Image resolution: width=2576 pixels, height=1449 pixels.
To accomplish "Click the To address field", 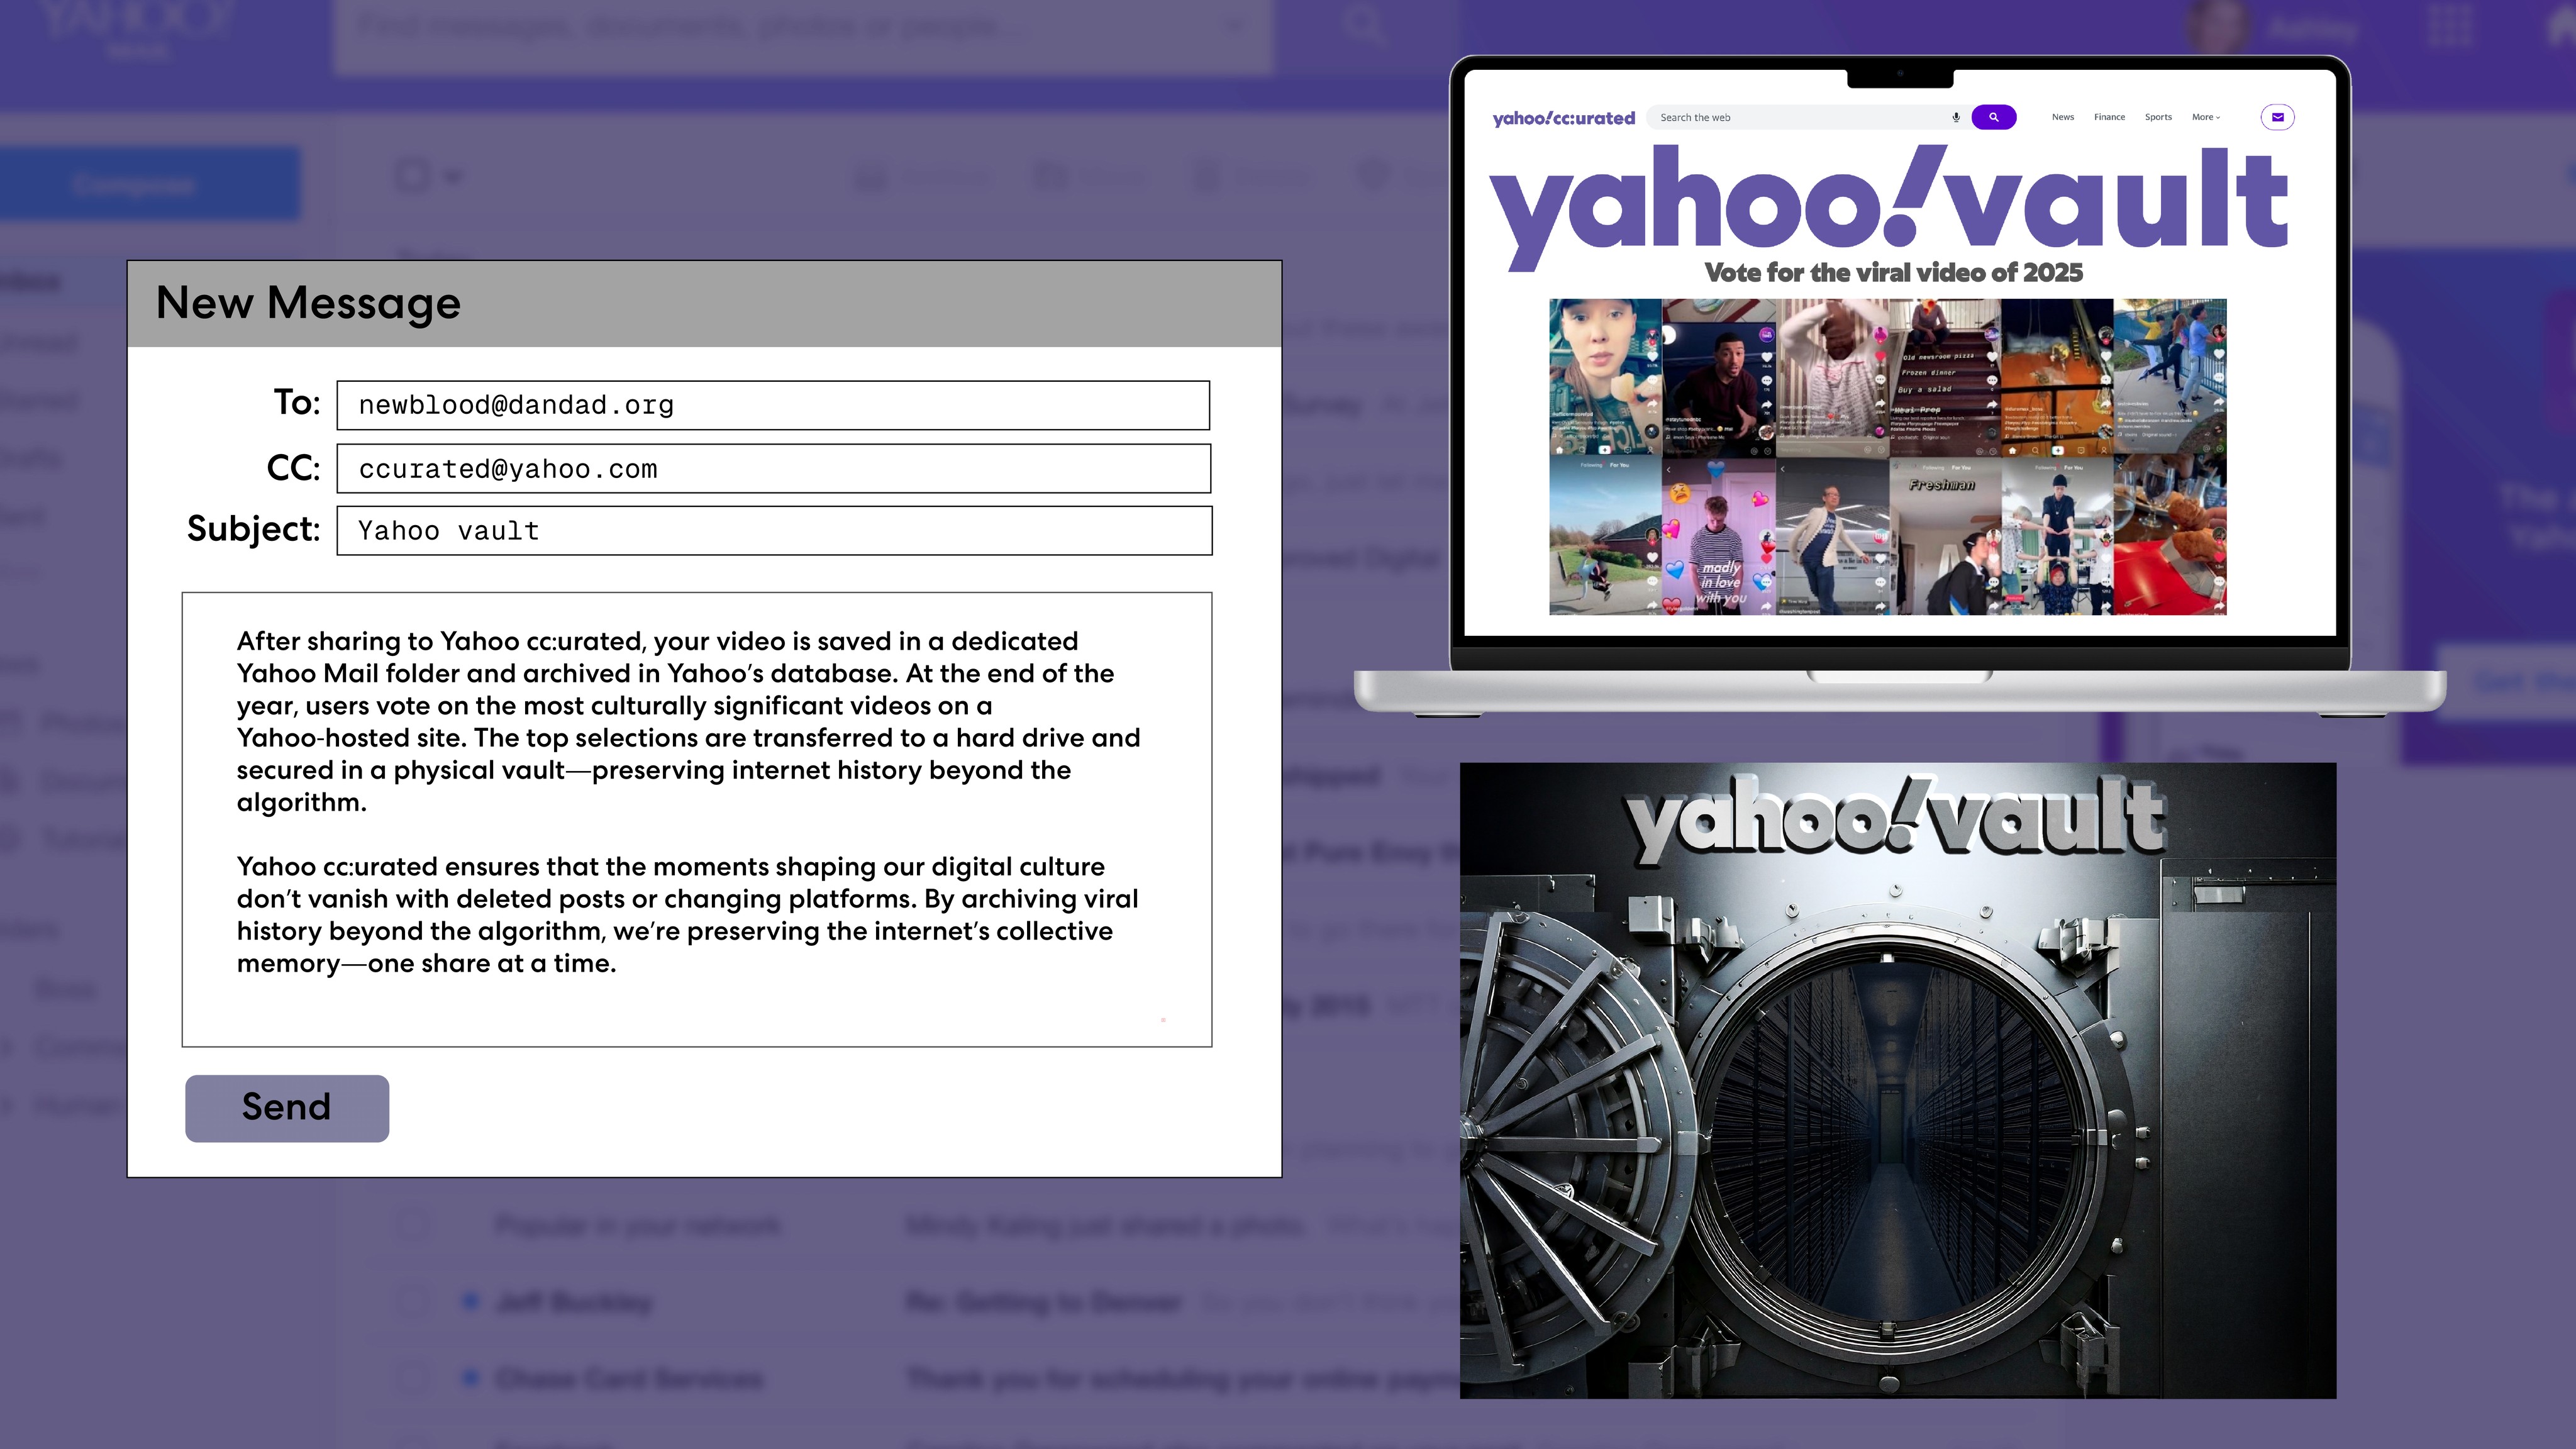I will tap(772, 405).
